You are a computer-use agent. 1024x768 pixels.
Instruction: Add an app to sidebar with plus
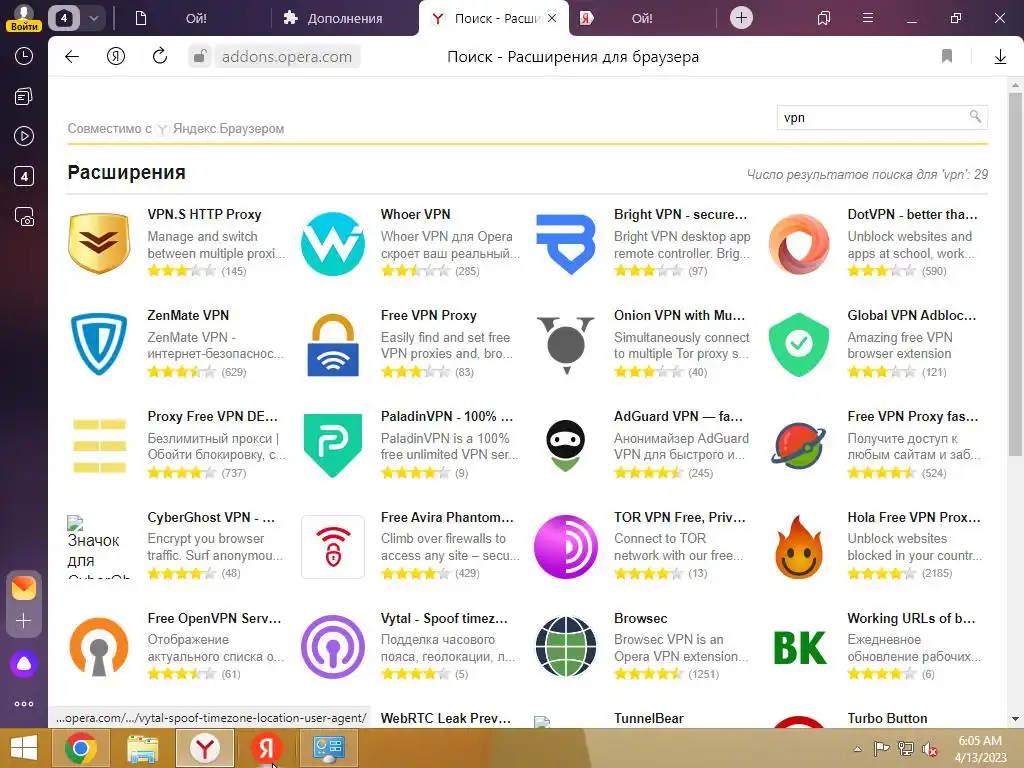(x=24, y=620)
